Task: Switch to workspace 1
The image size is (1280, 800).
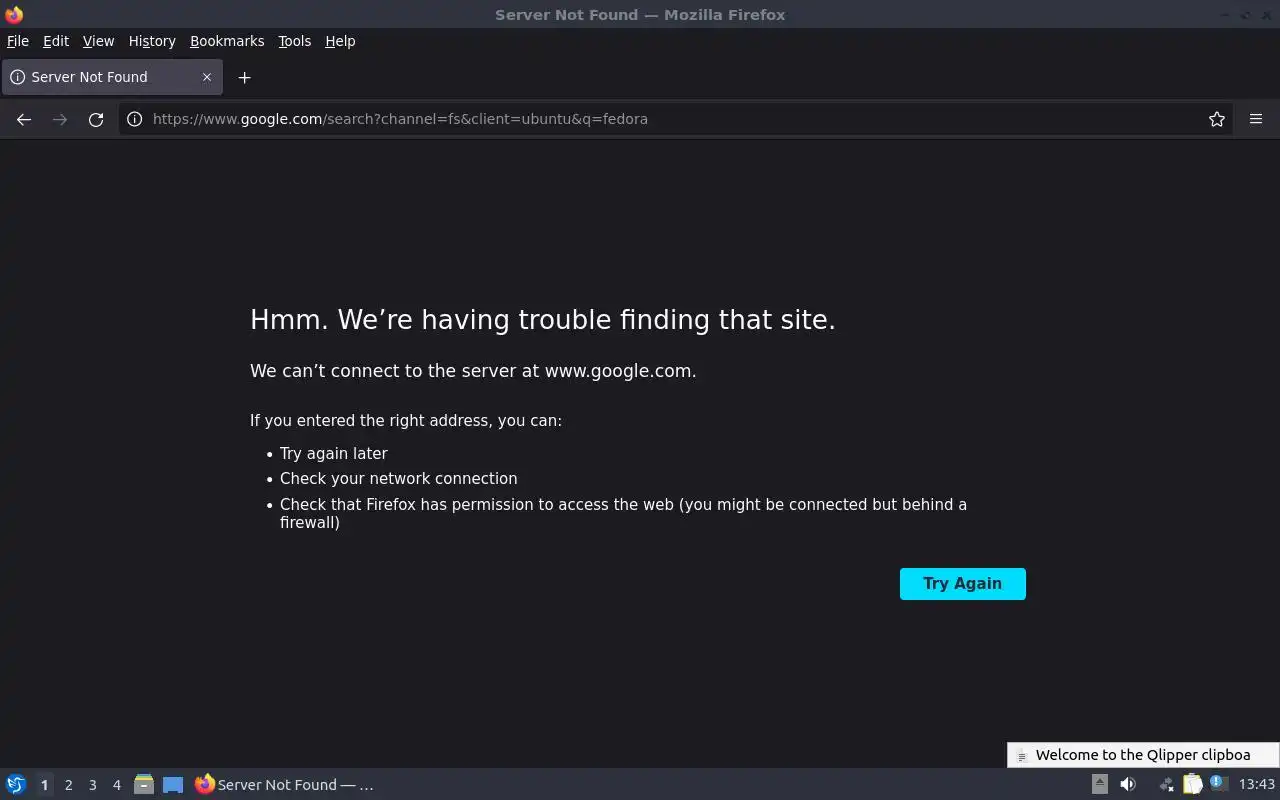Action: pyautogui.click(x=44, y=785)
